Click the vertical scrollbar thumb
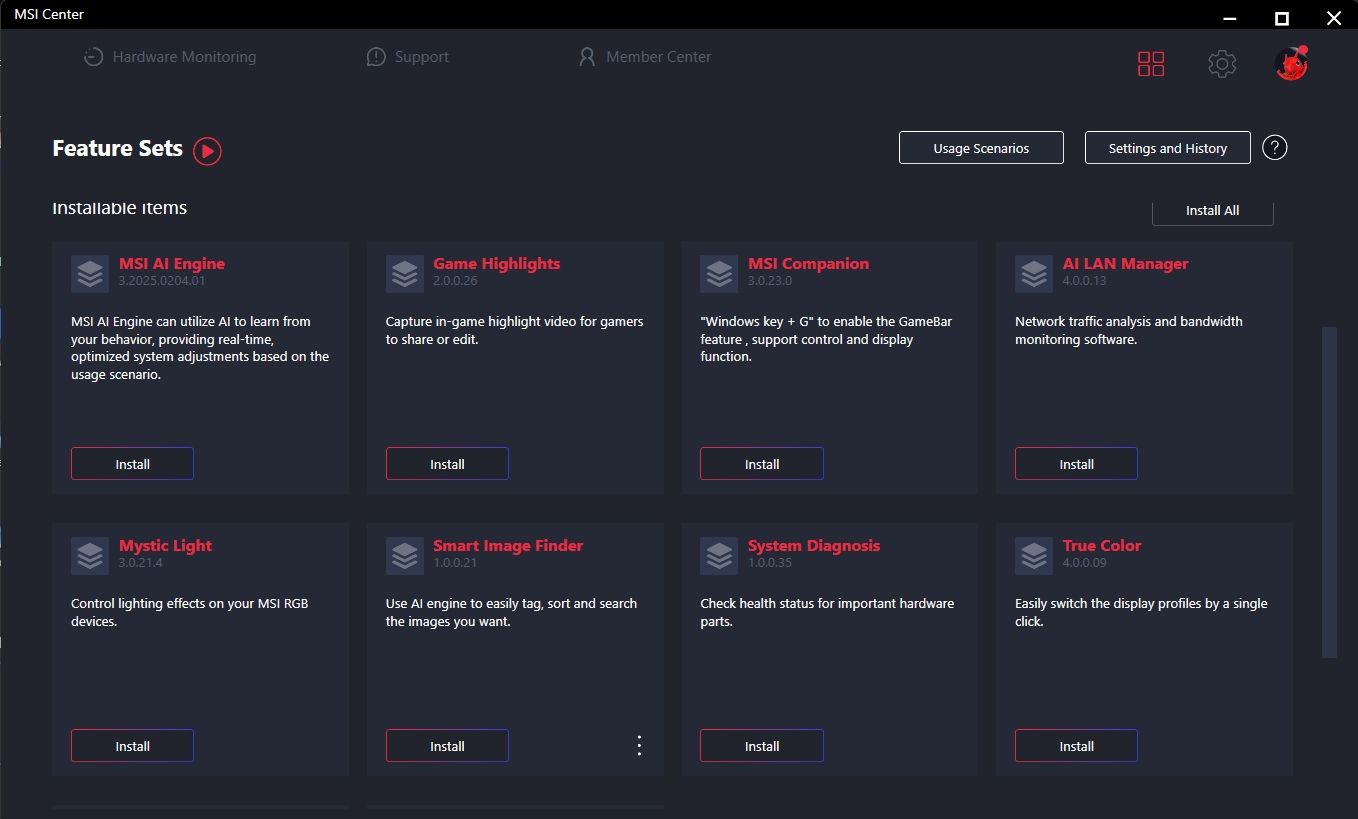This screenshot has height=819, width=1358. [1329, 491]
